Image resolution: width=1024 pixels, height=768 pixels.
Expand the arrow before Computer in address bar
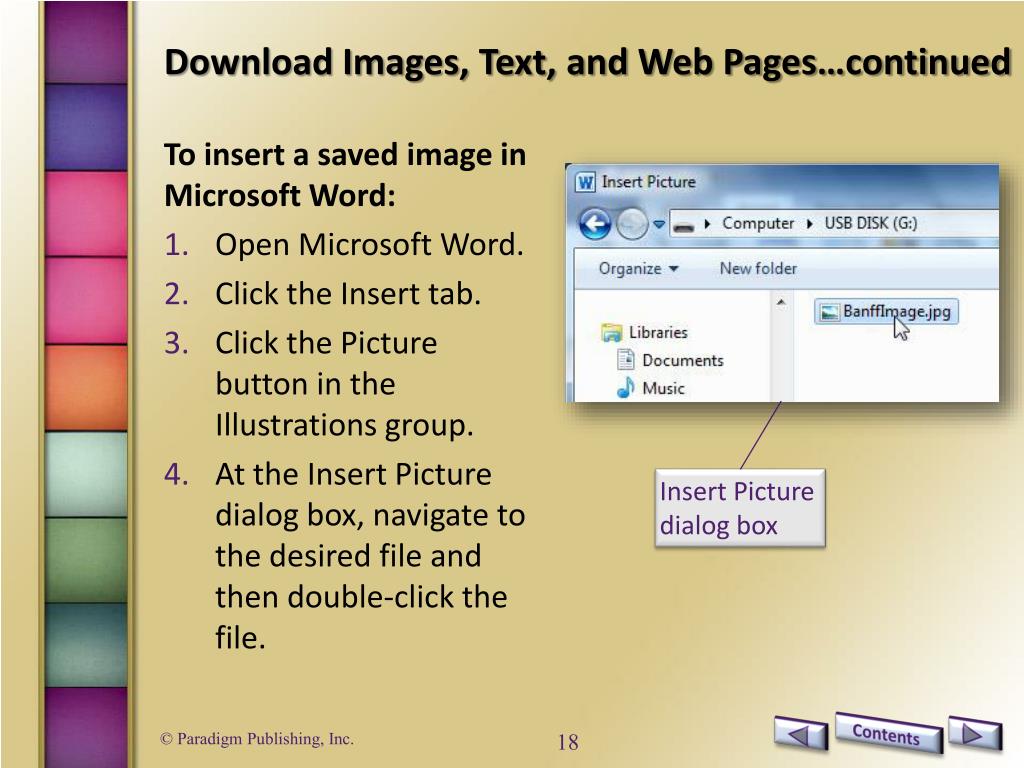click(x=707, y=224)
